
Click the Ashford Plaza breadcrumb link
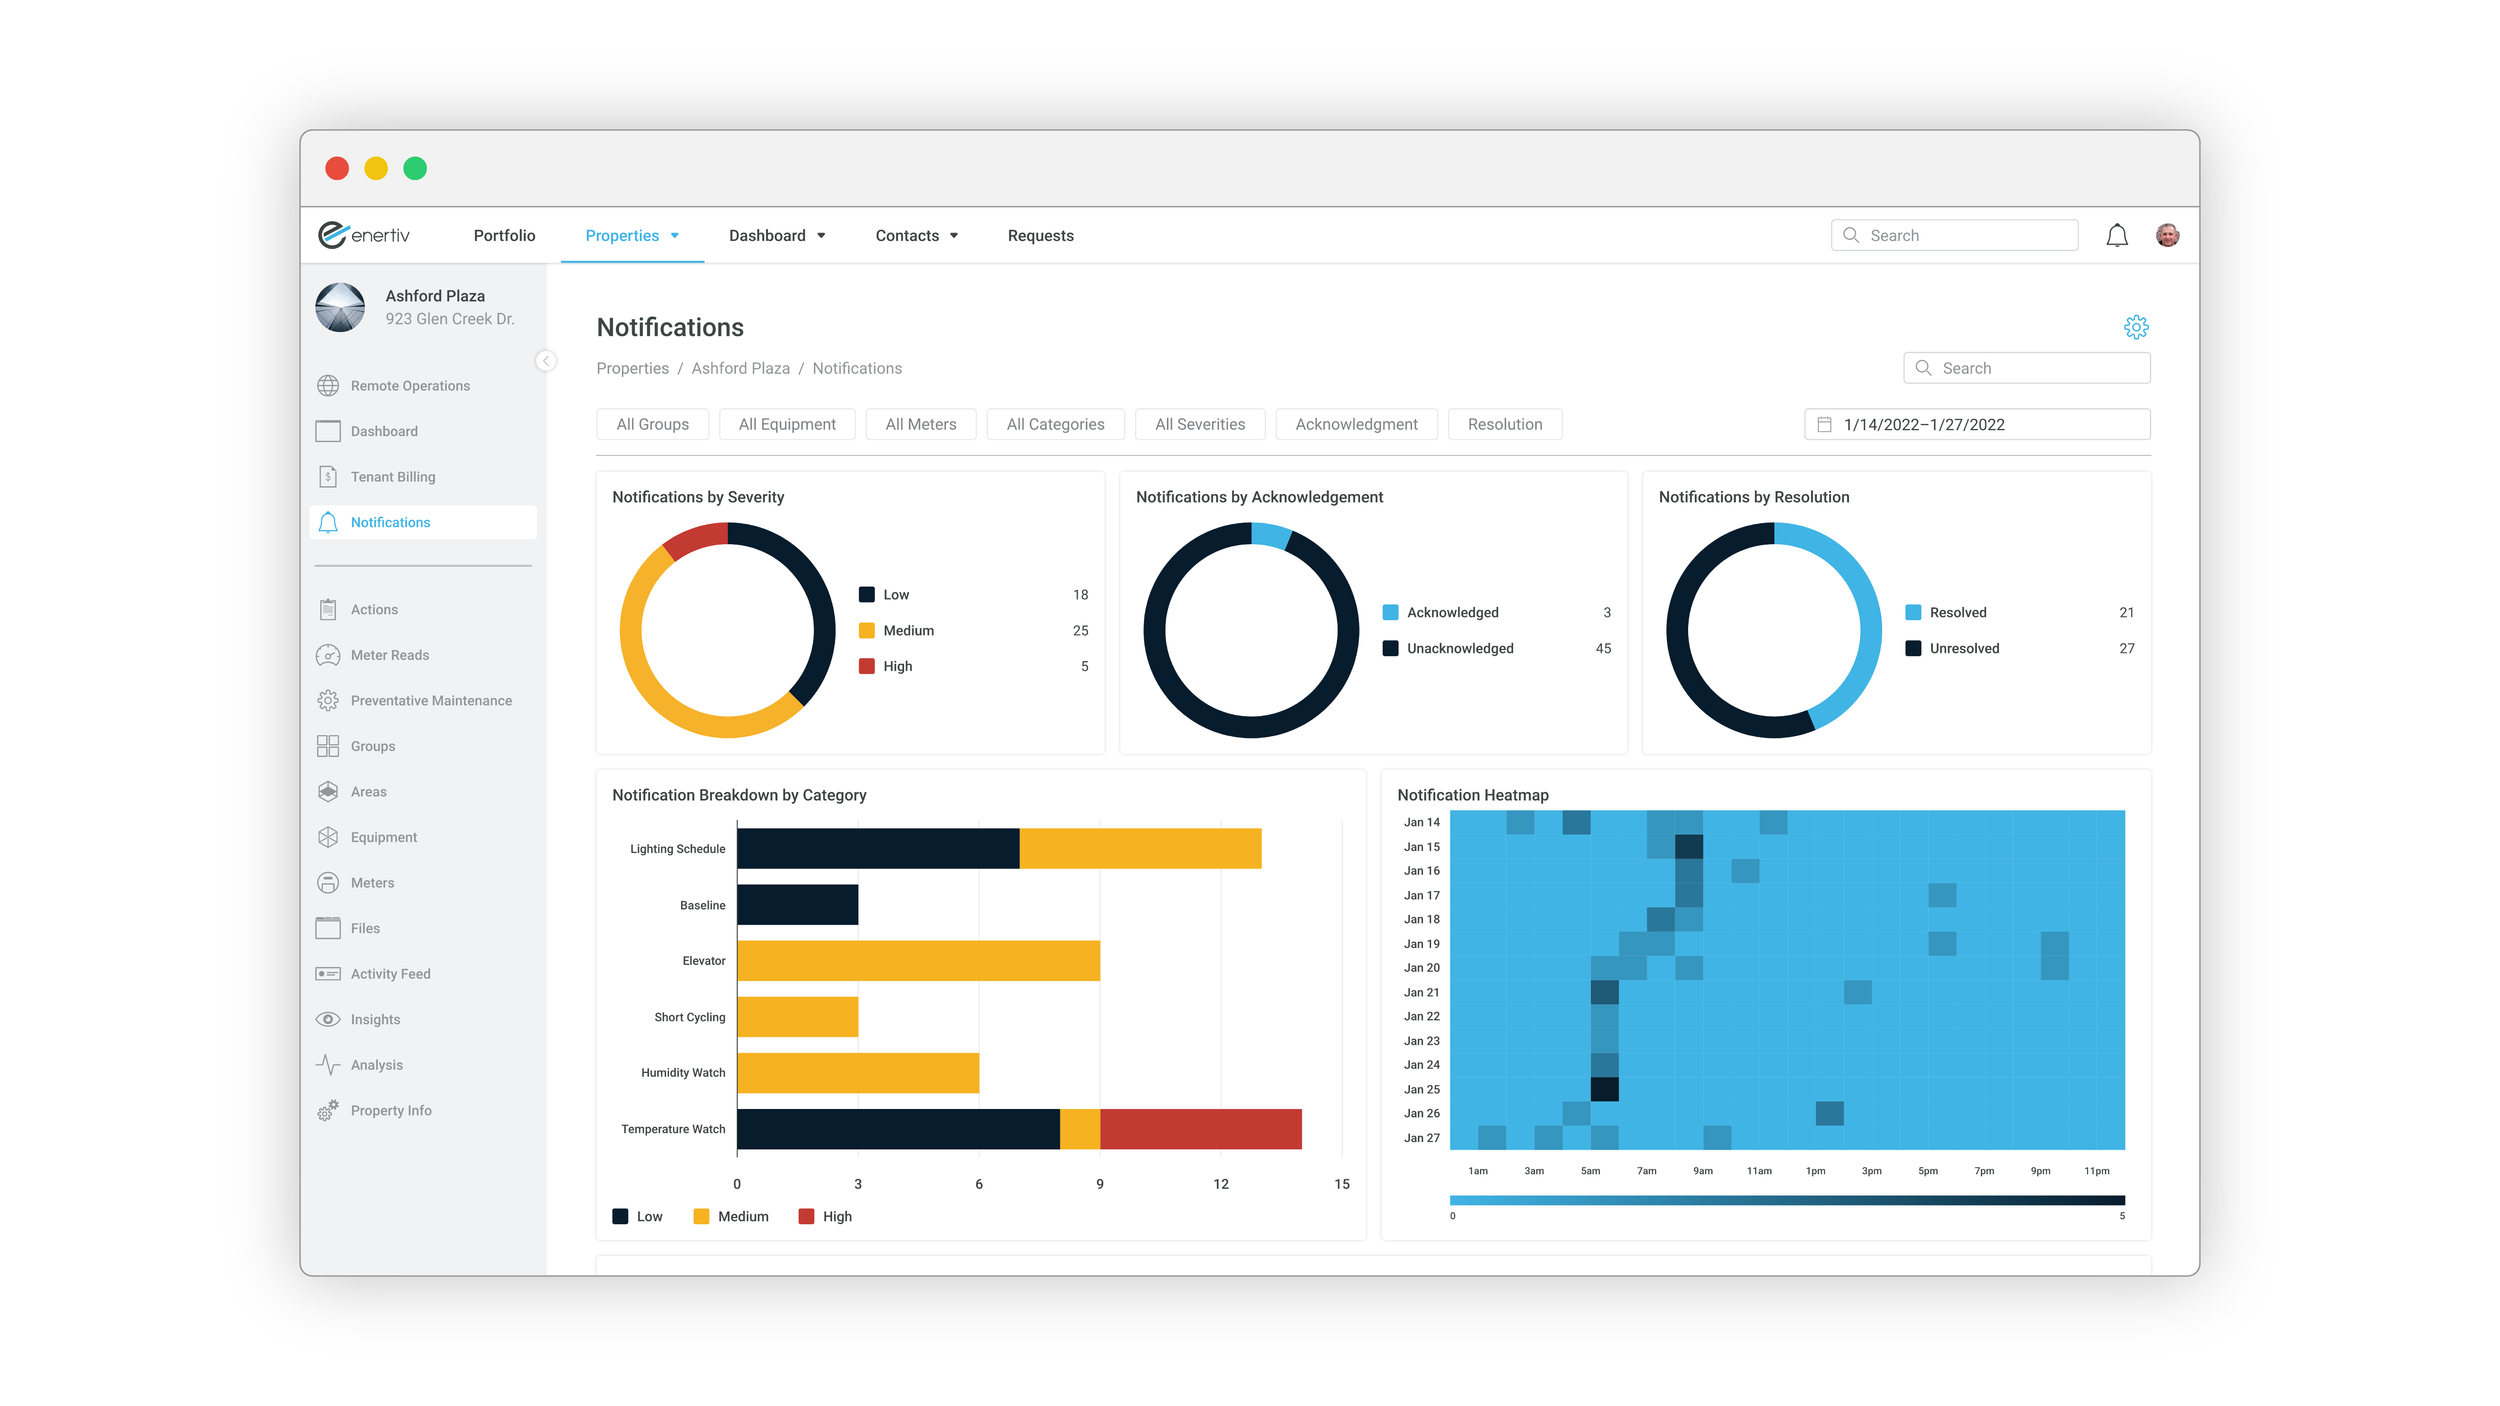click(x=740, y=369)
